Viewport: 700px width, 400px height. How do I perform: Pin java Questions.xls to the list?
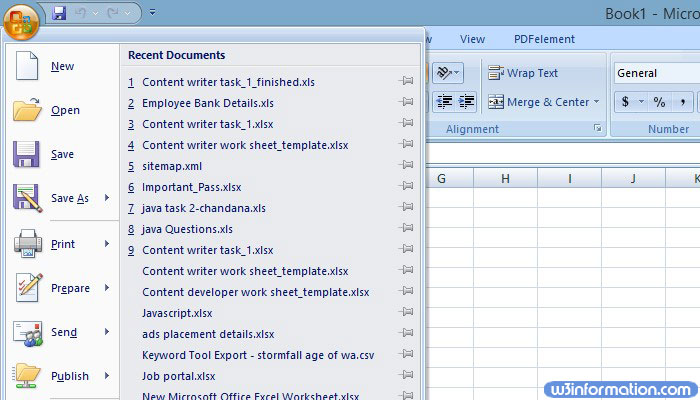click(406, 228)
